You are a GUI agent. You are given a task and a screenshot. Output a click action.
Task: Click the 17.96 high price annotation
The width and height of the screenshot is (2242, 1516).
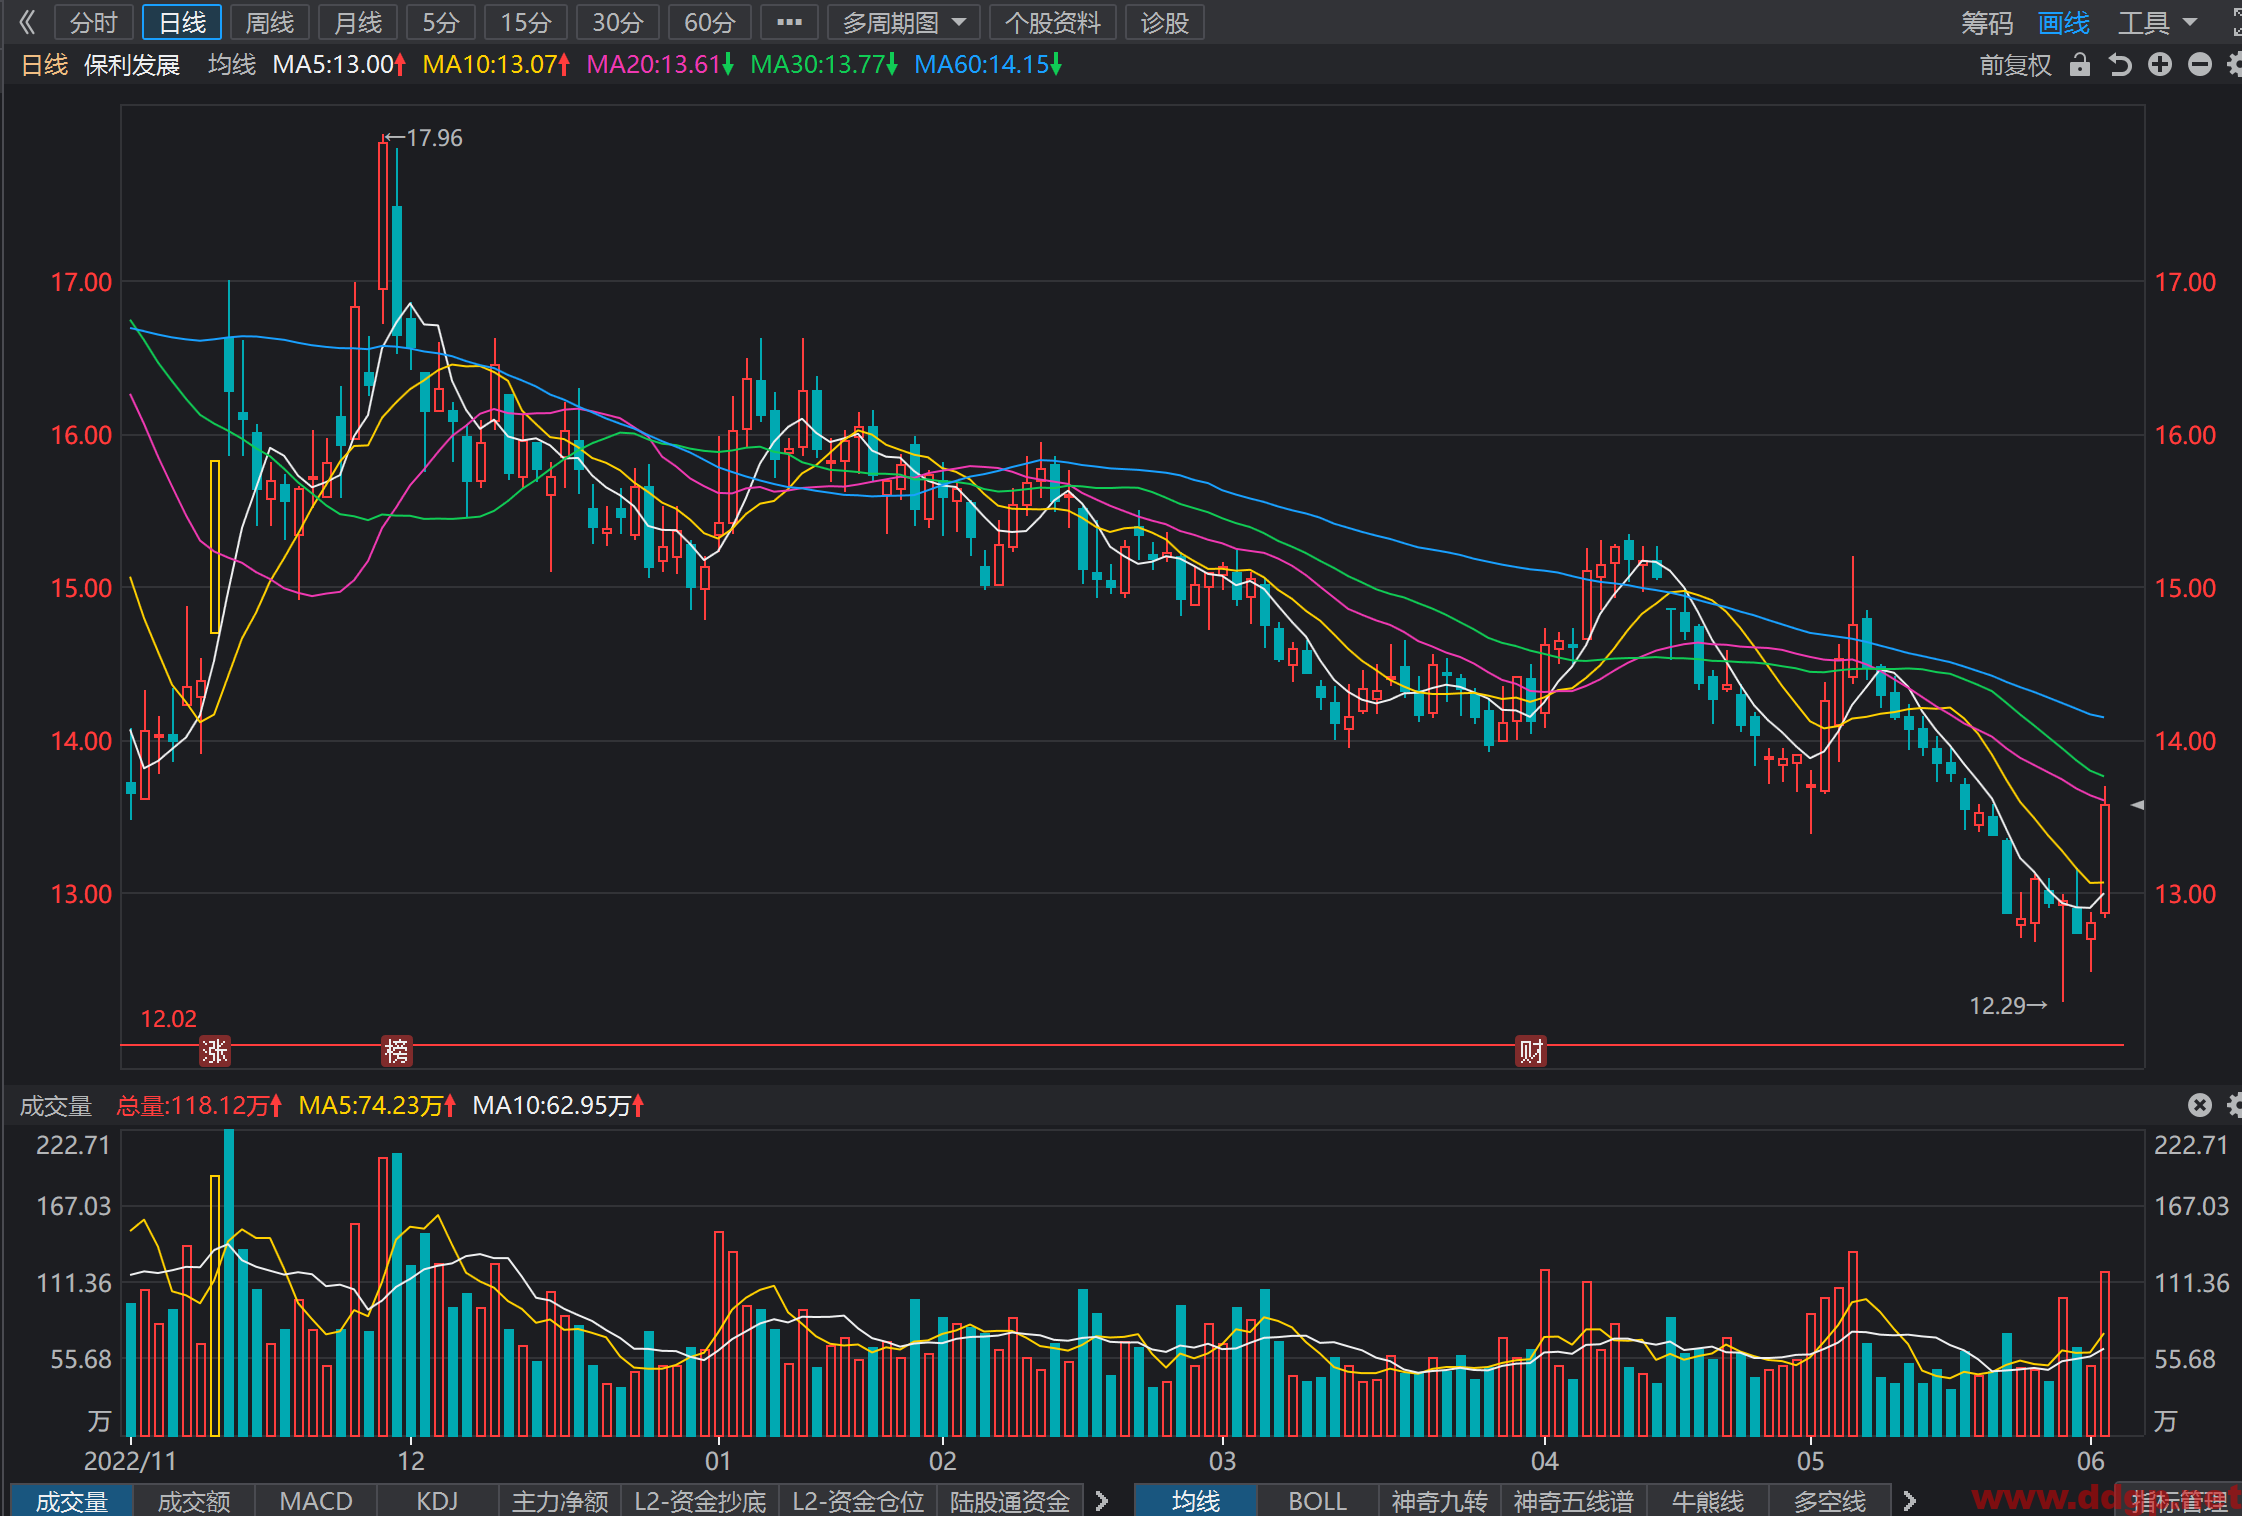tap(424, 138)
